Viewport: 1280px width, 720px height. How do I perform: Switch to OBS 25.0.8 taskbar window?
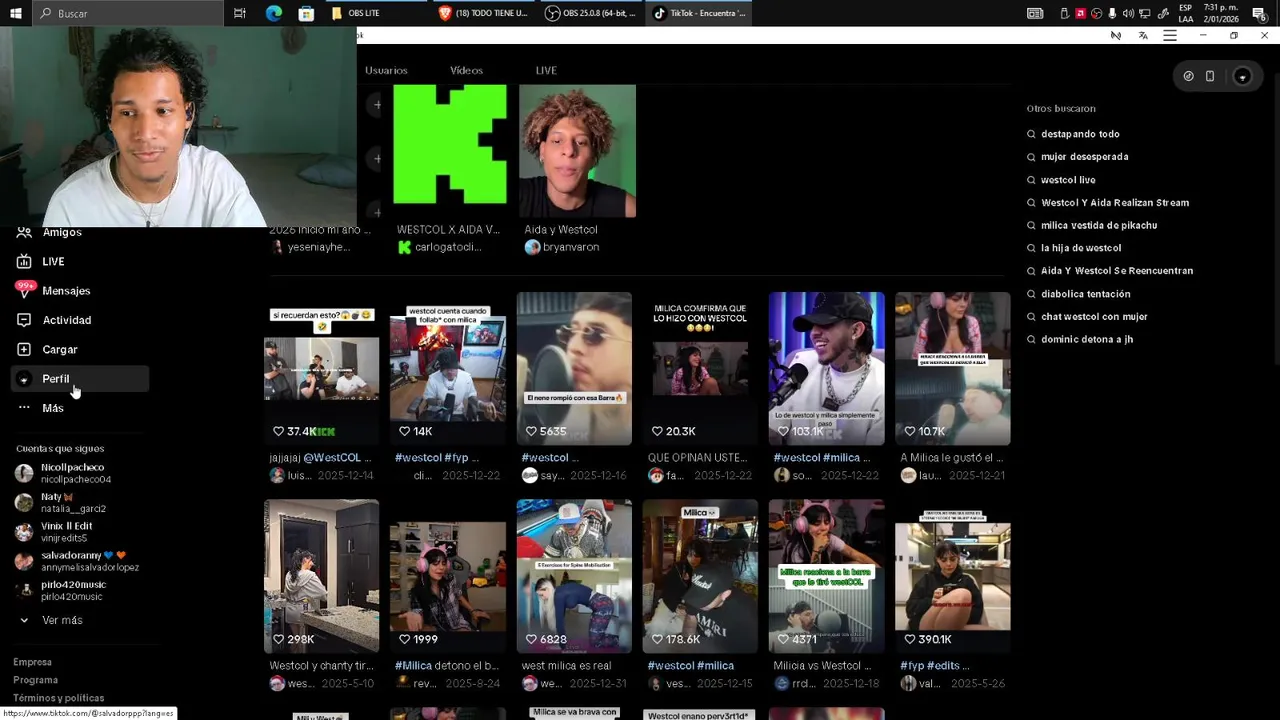592,13
